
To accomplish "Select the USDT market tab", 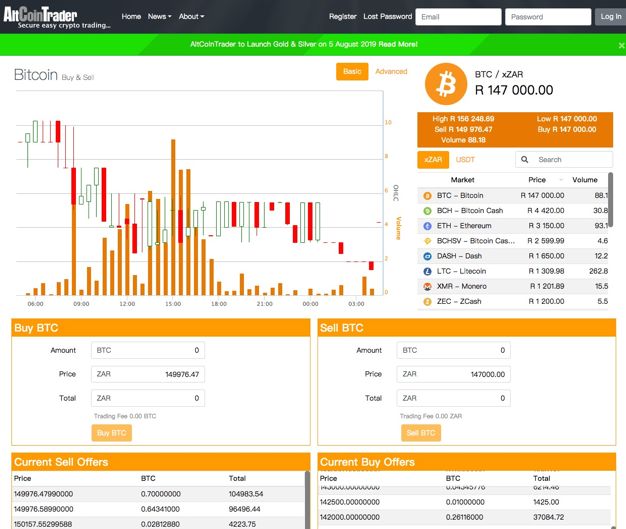I will (465, 160).
